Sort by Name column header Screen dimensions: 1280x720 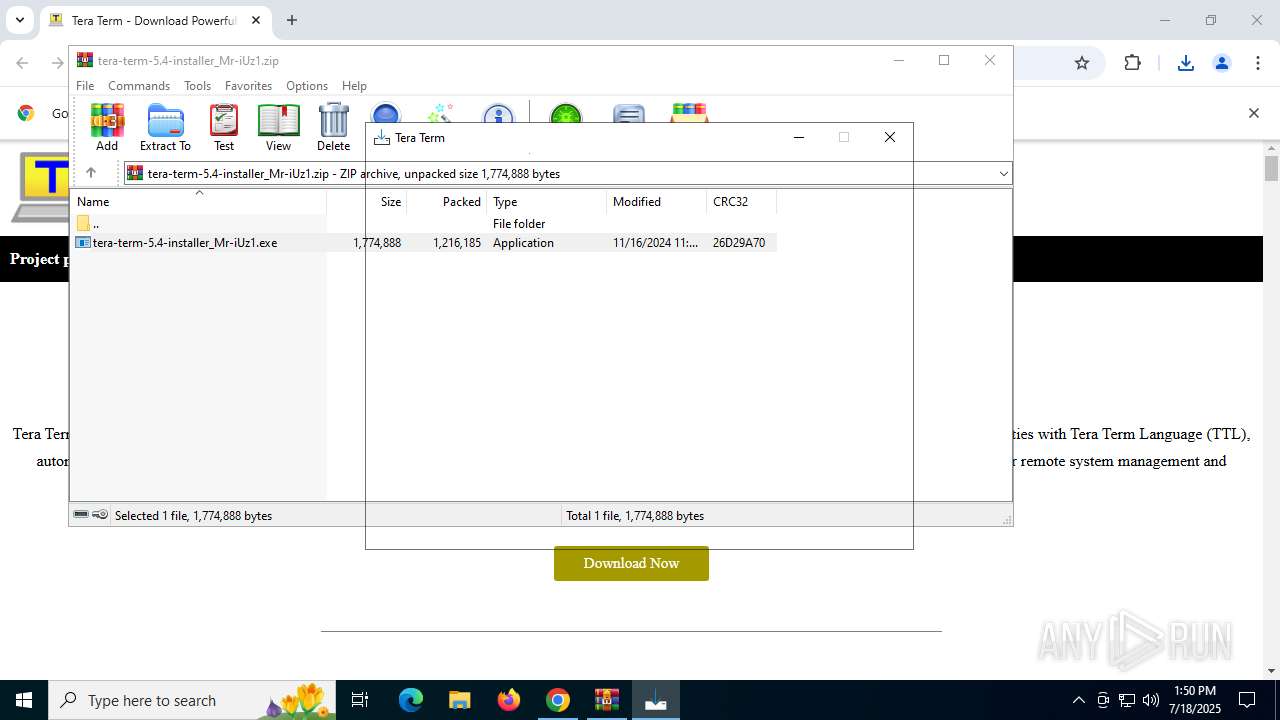198,202
